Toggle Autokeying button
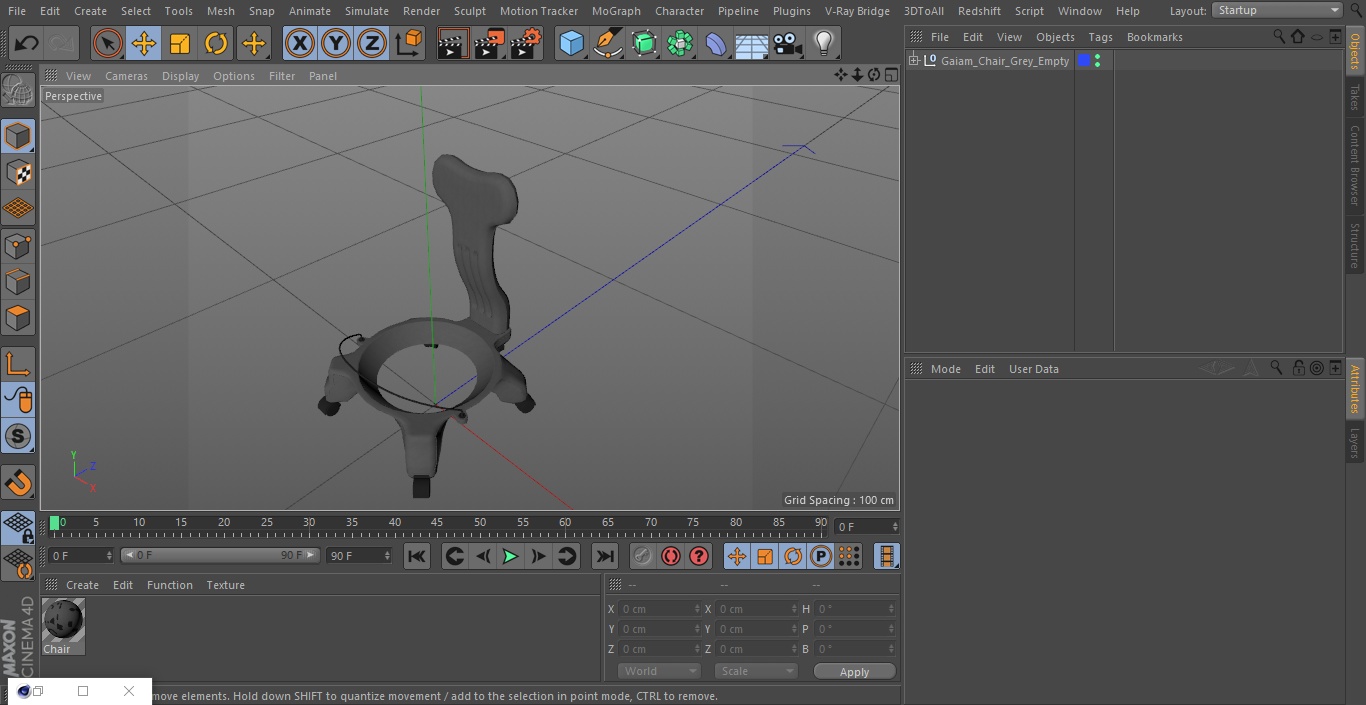The width and height of the screenshot is (1366, 705). (671, 556)
